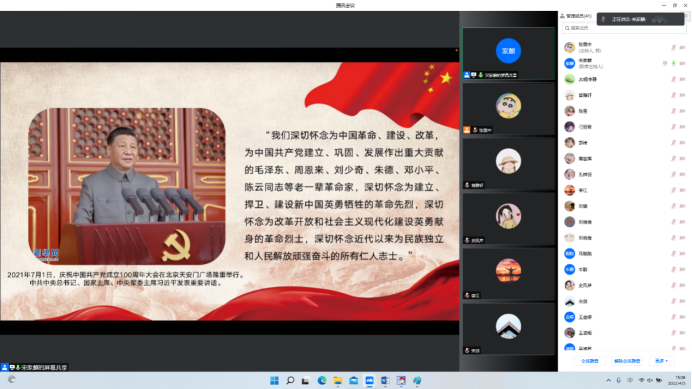Open the Manage Members panel header

coord(576,16)
